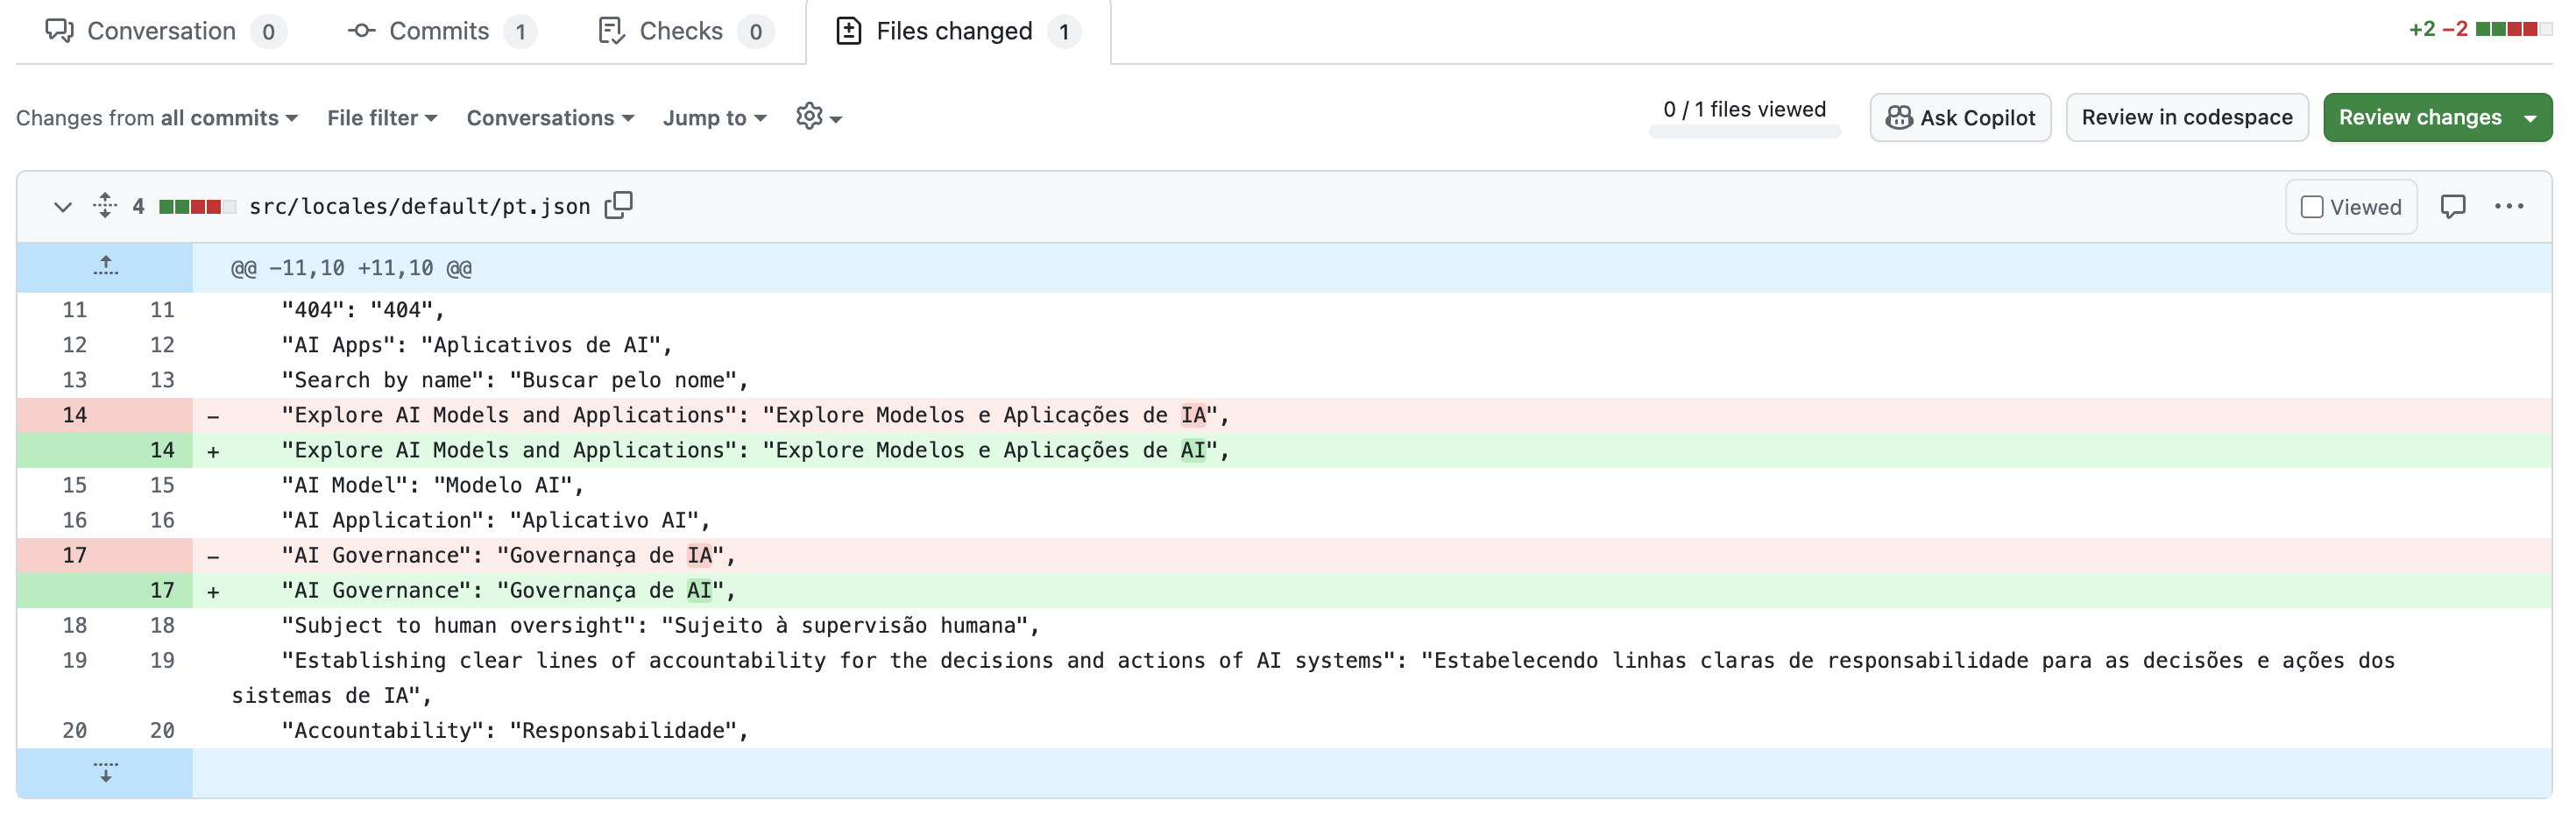The image size is (2576, 822).
Task: Open the Review changes dropdown arrow
Action: [2530, 118]
